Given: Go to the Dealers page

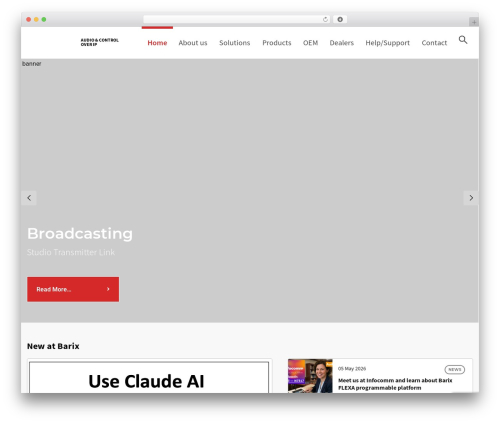Looking at the screenshot, I should pyautogui.click(x=342, y=43).
